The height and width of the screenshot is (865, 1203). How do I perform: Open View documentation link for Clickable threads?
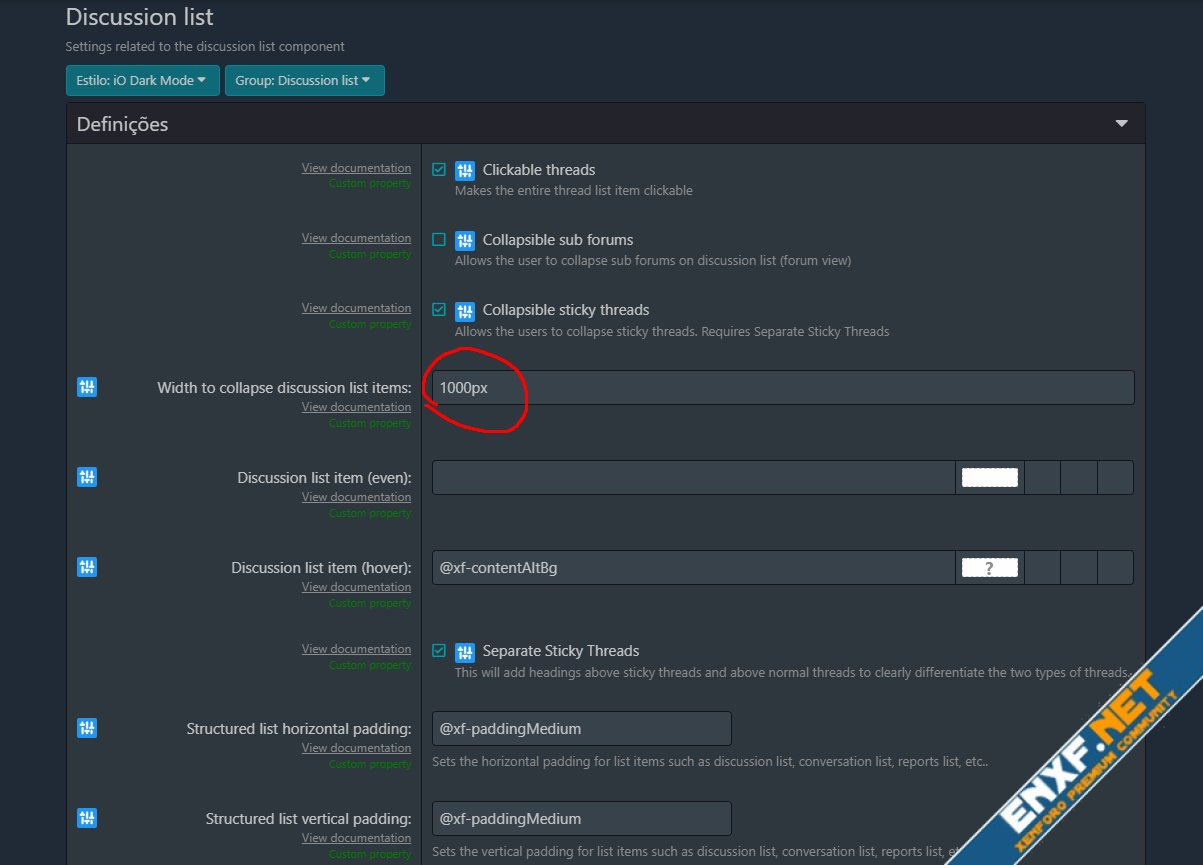point(356,168)
